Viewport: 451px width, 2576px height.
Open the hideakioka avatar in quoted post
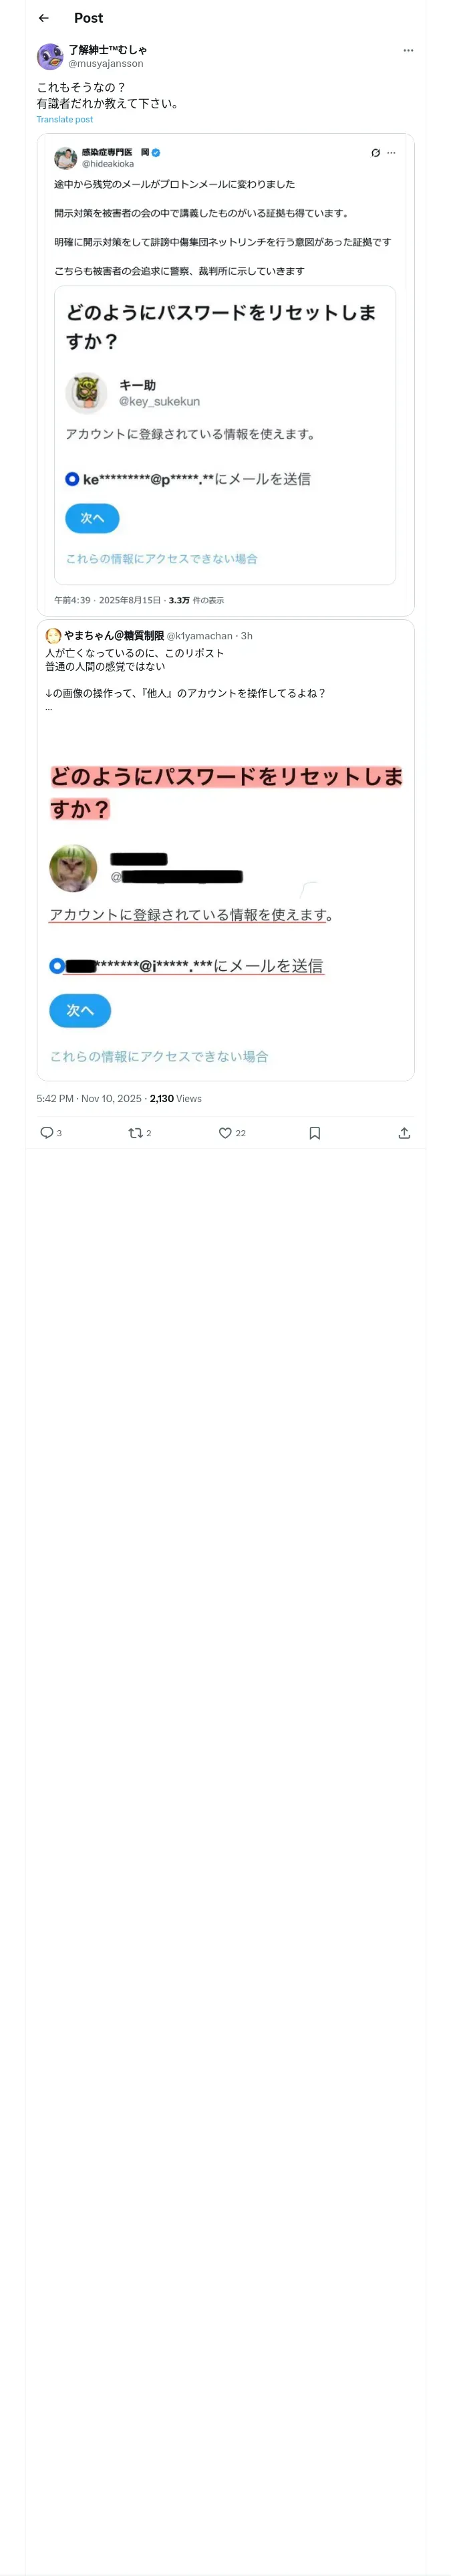[x=66, y=158]
